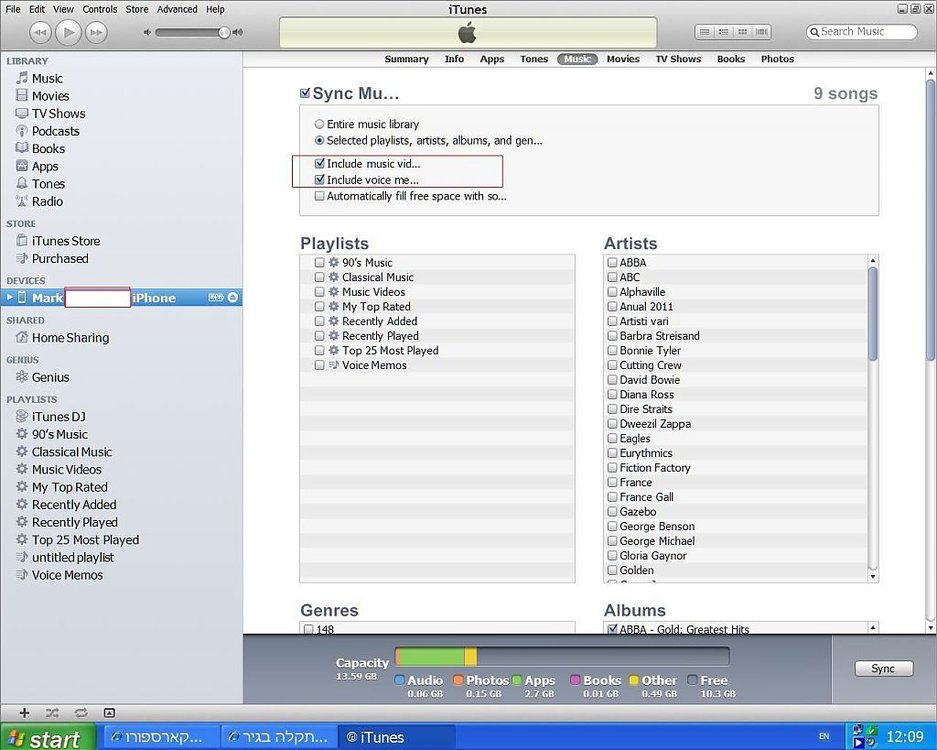This screenshot has height=750, width=937.
Task: Check the 90's Music playlist box
Action: pos(320,262)
